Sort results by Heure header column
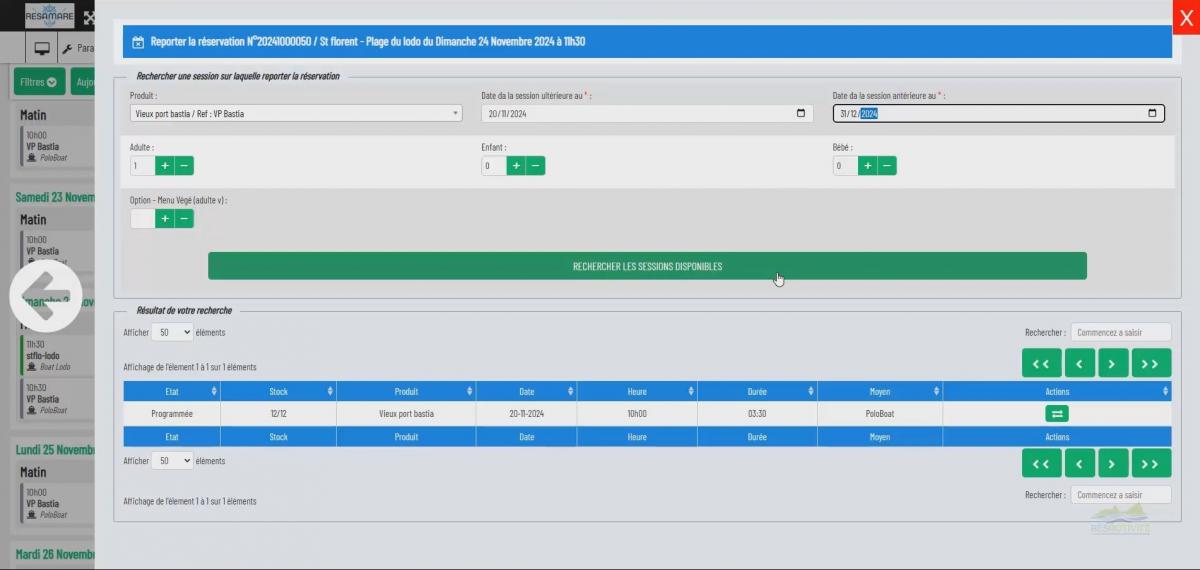Screen dimensions: 1200x570 click(637, 391)
